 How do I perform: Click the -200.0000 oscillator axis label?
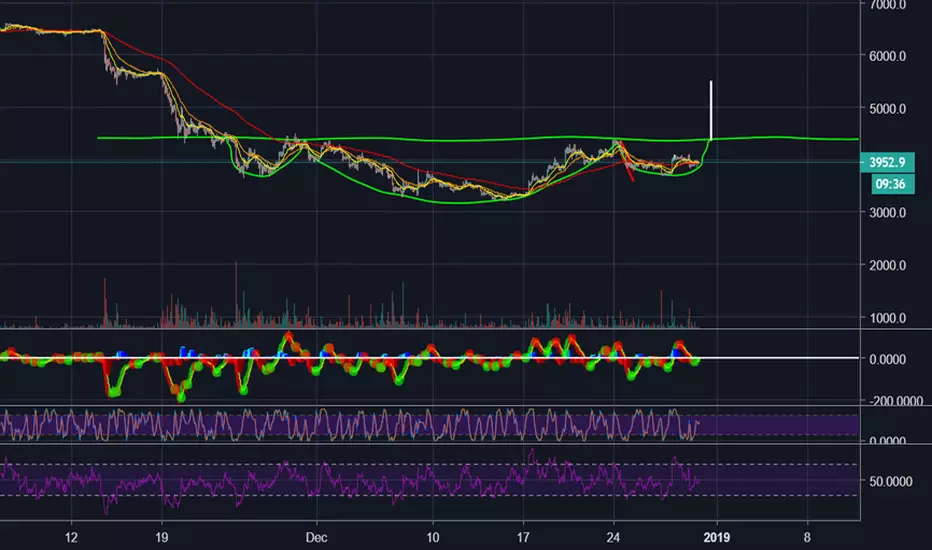point(896,401)
